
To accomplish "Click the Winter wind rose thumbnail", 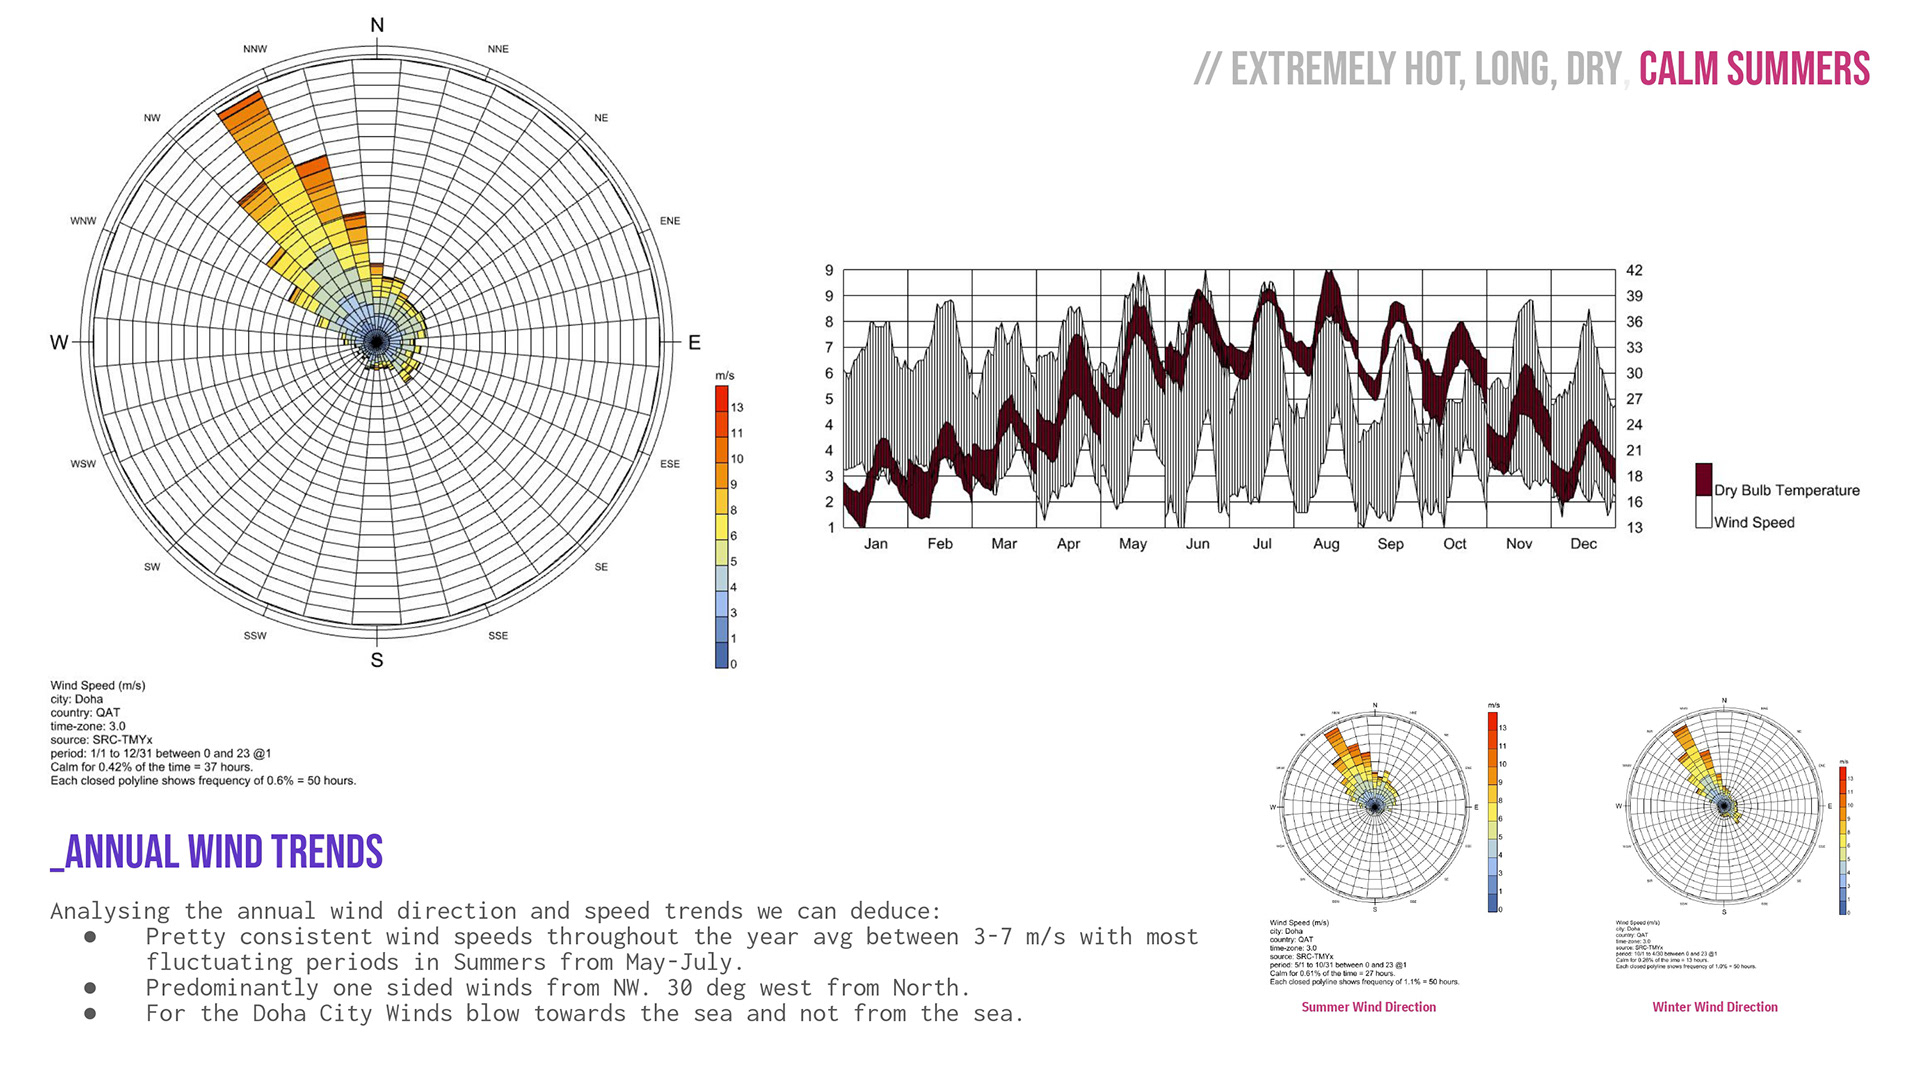I will 1723,806.
